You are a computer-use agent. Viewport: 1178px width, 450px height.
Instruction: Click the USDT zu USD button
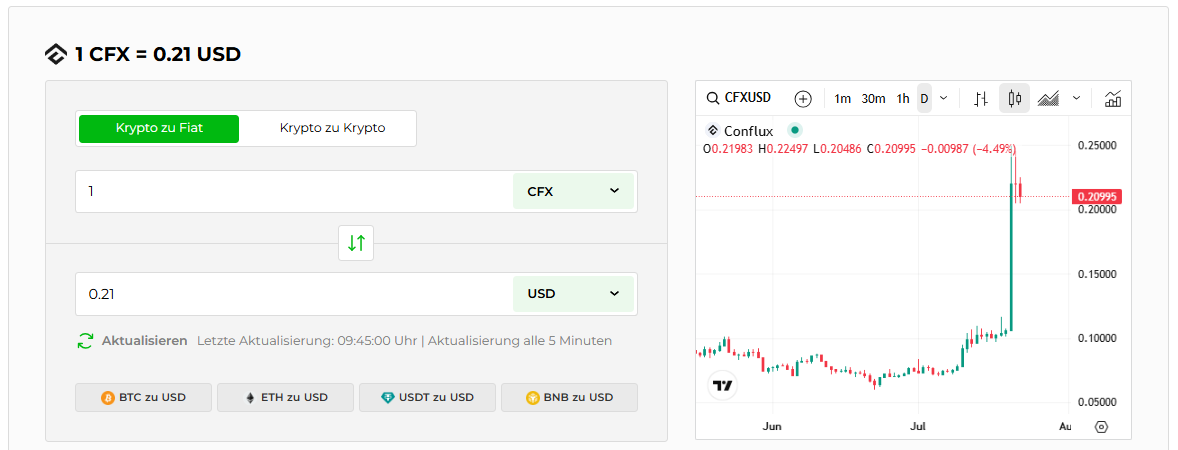(427, 397)
